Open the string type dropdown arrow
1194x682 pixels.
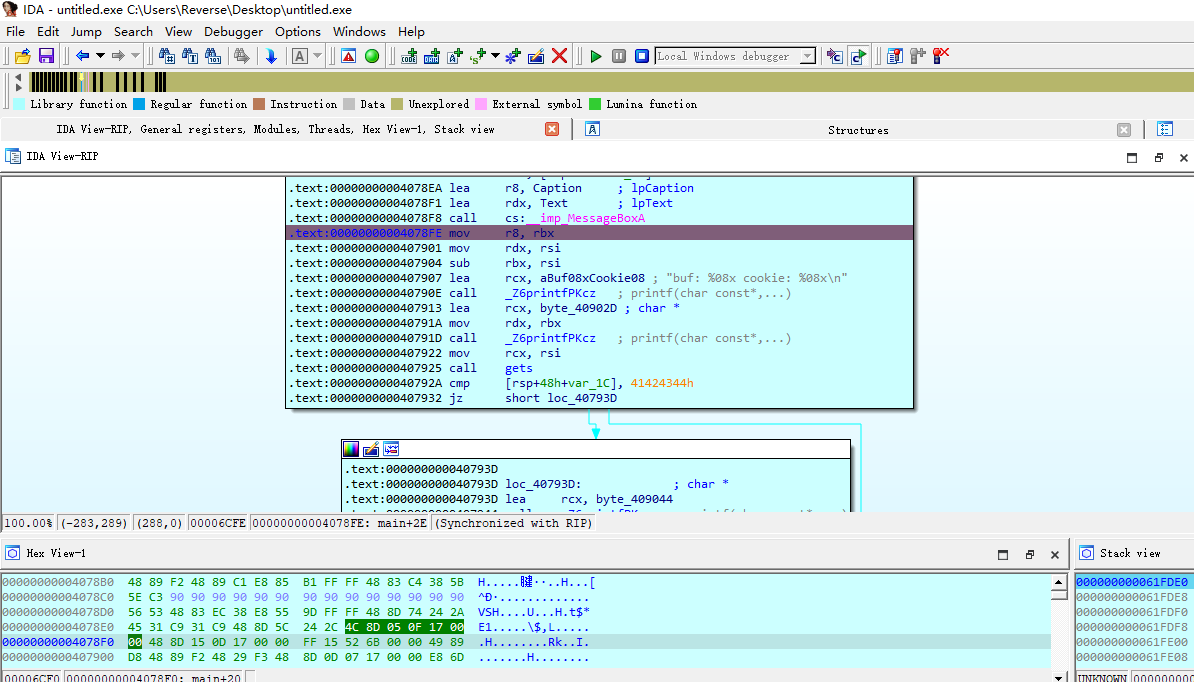(495, 56)
